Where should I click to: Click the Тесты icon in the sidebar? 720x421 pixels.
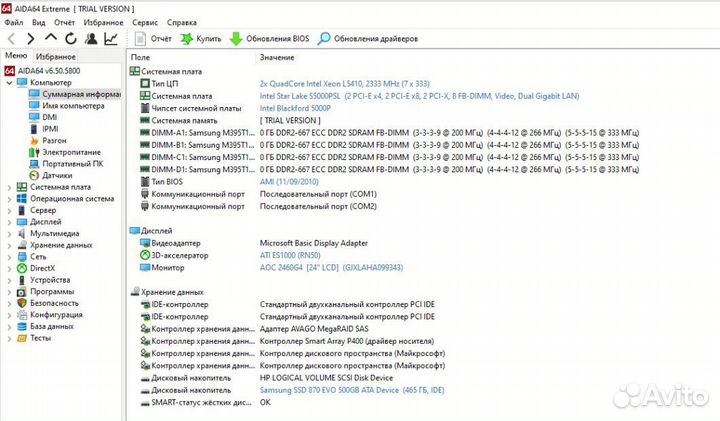tap(22, 338)
